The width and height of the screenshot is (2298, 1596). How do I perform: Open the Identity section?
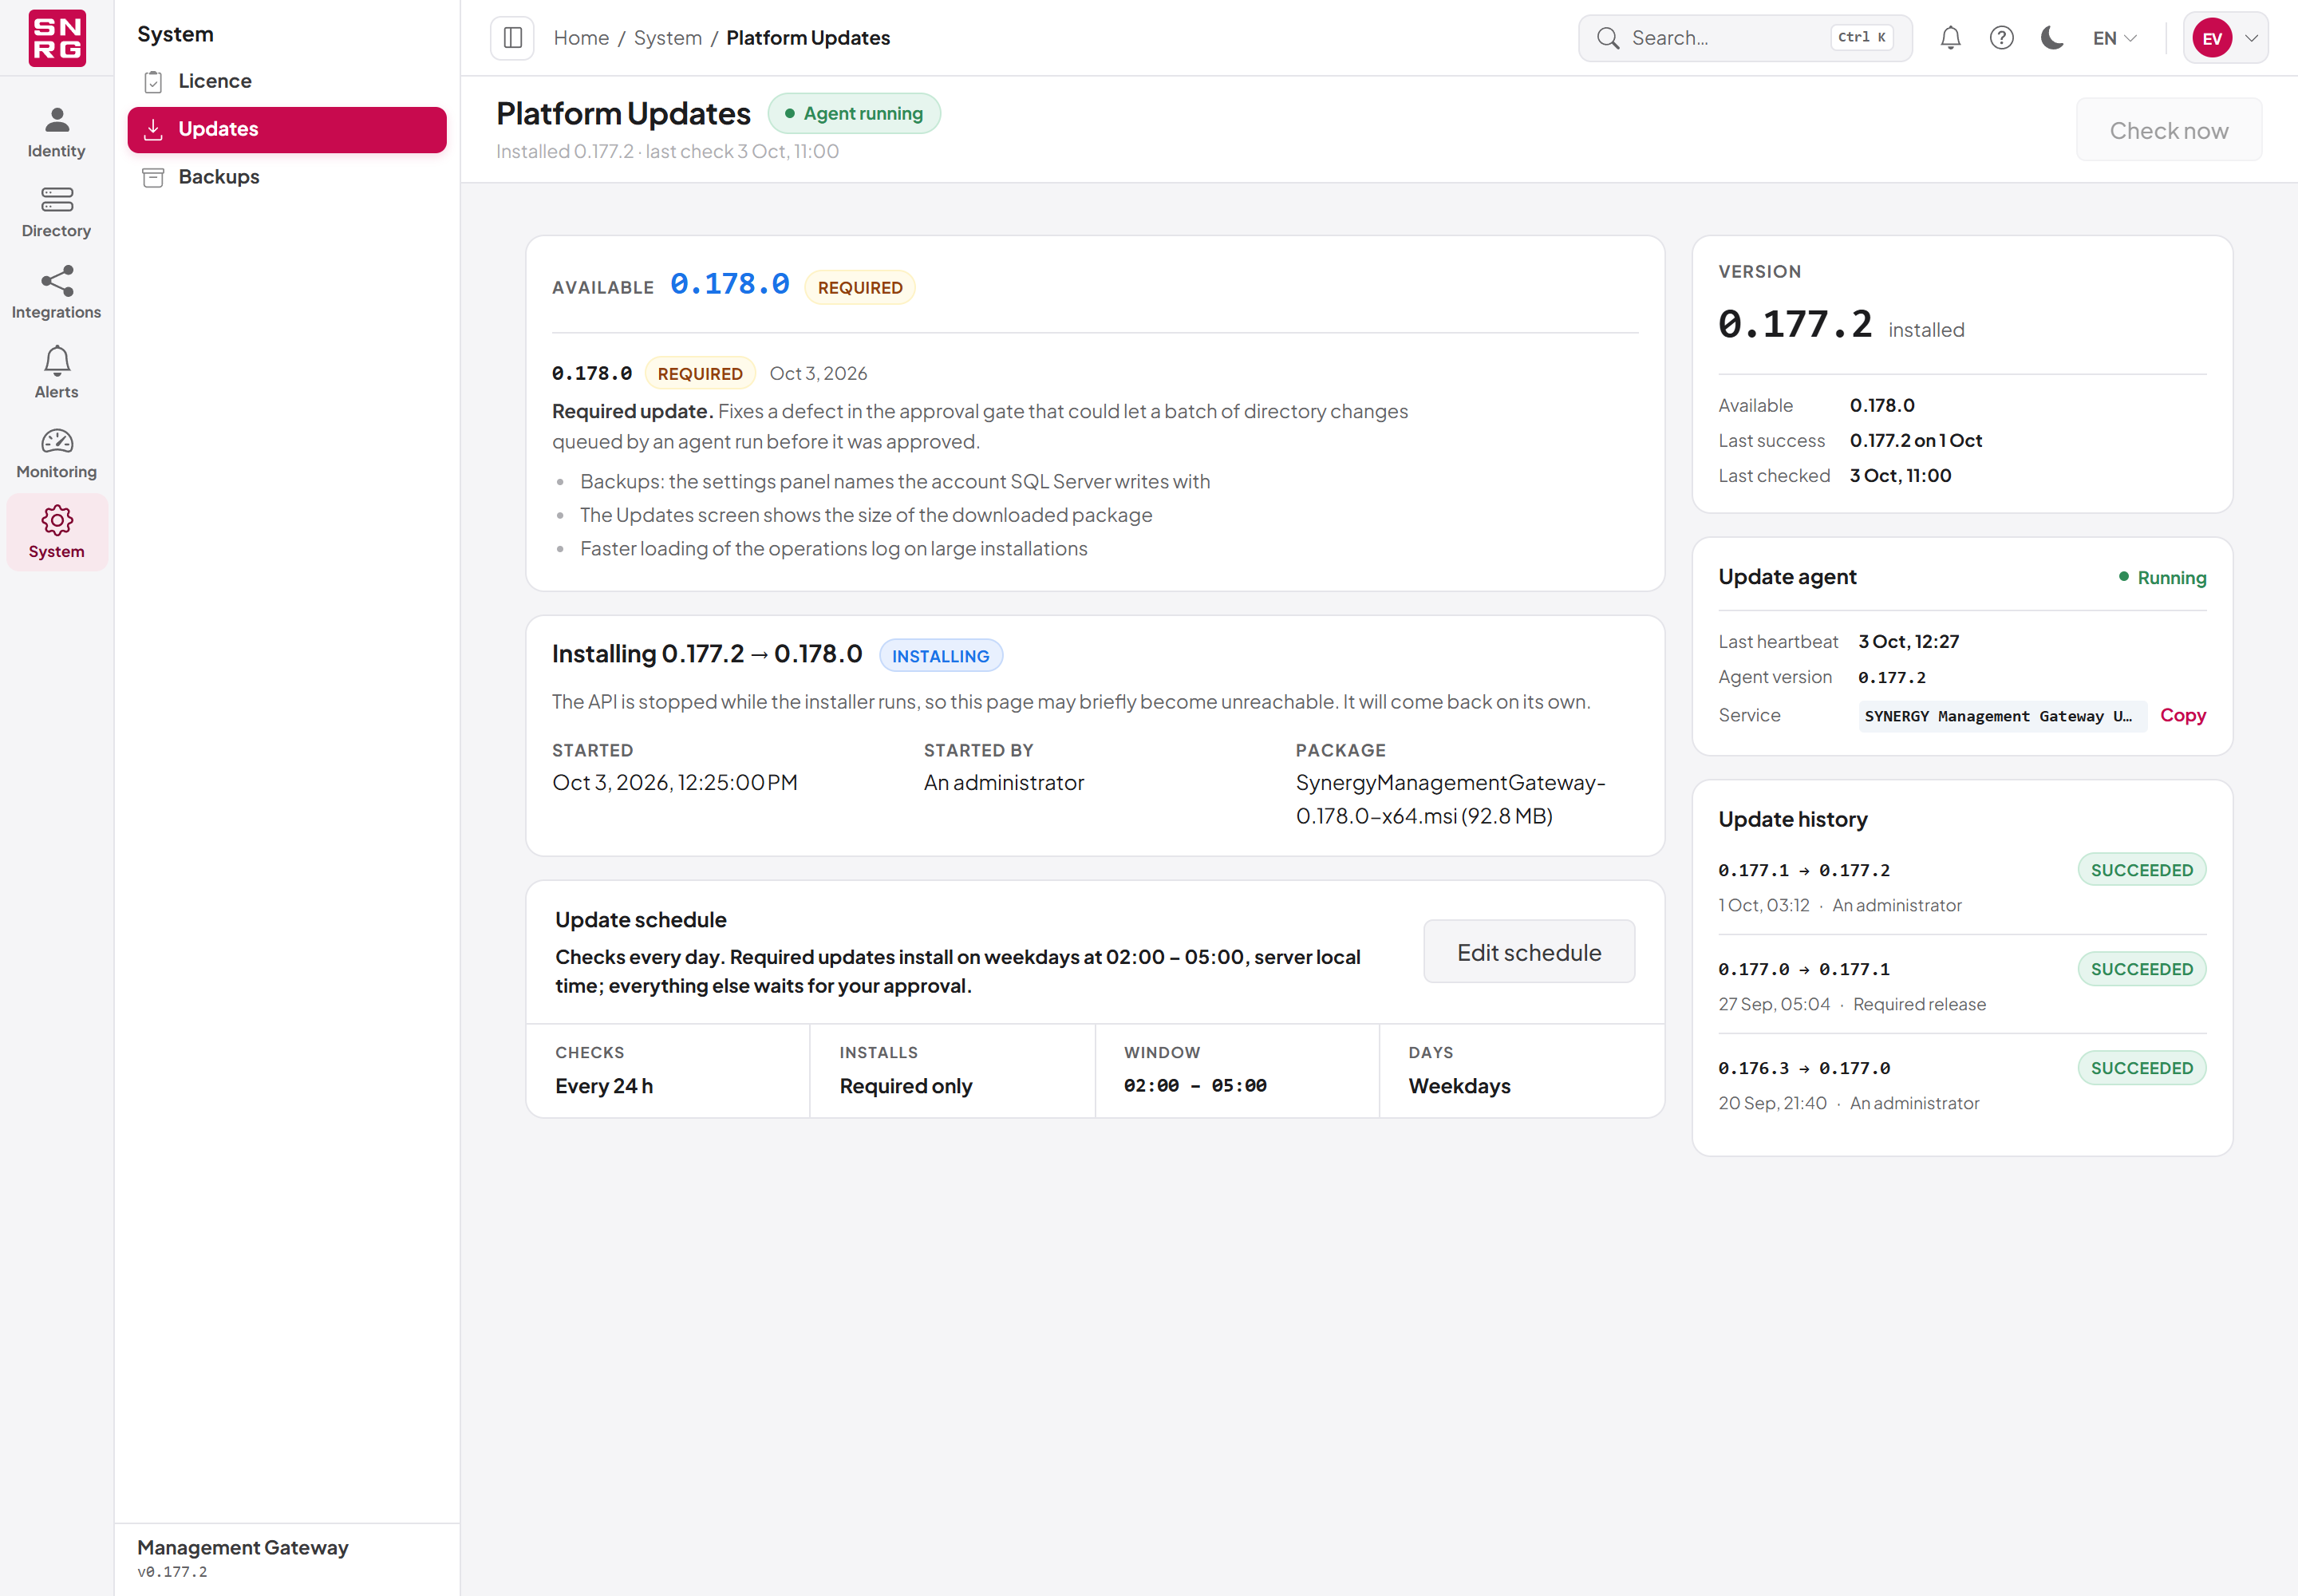click(x=56, y=132)
